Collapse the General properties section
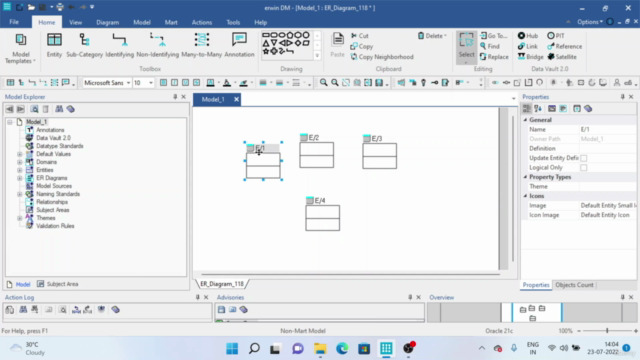Screen dimensions: 640x360 [526, 120]
